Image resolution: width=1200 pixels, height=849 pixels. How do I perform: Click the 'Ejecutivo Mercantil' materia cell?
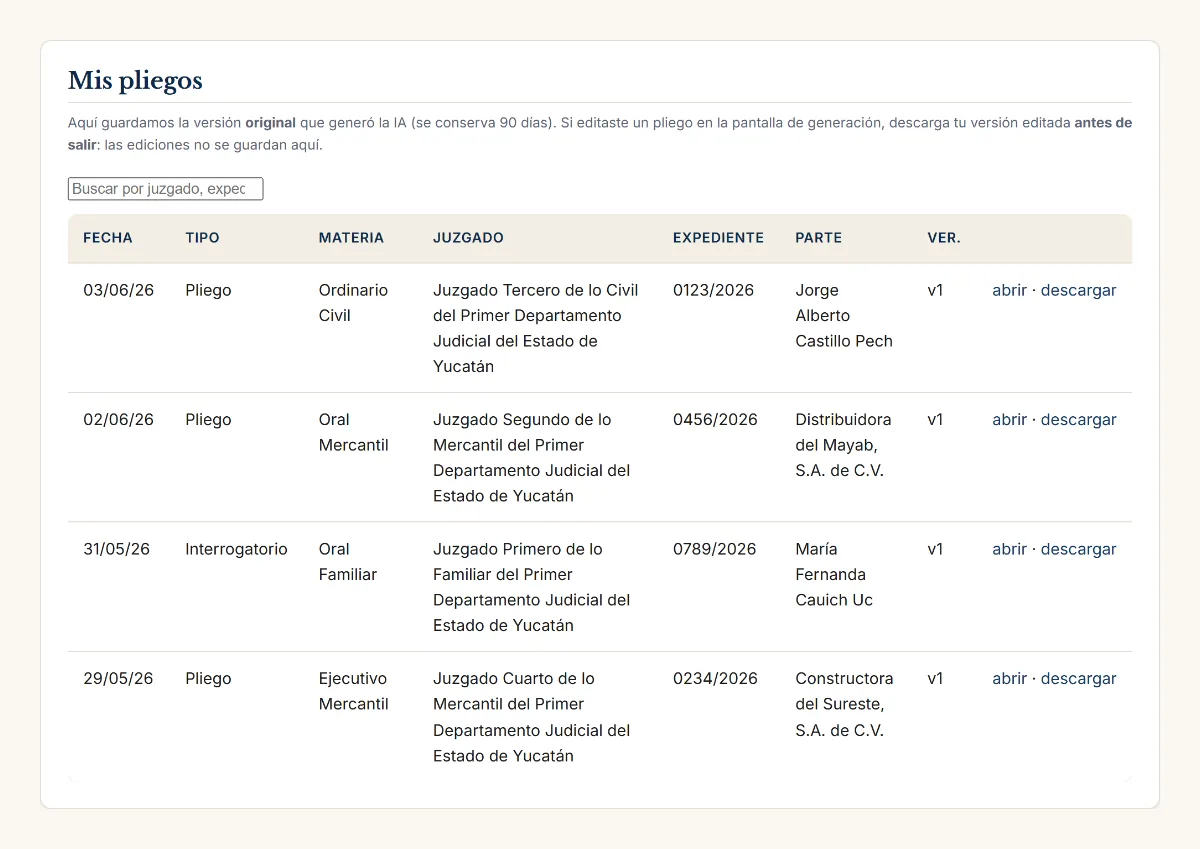click(x=353, y=691)
